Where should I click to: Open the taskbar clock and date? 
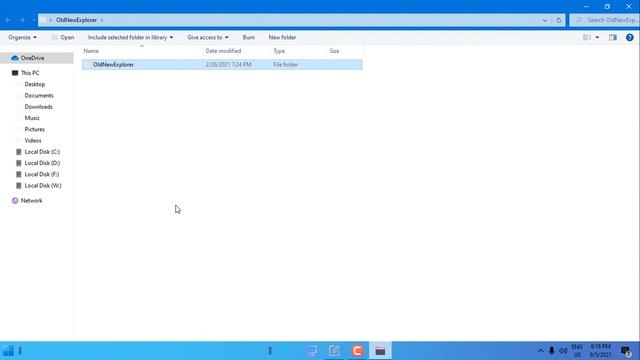600,351
